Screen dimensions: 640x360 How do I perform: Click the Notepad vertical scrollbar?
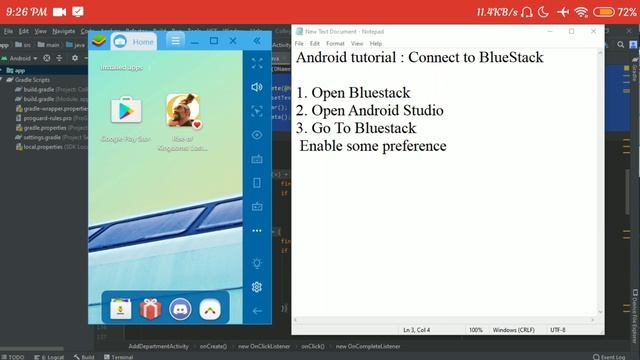pyautogui.click(x=600, y=182)
